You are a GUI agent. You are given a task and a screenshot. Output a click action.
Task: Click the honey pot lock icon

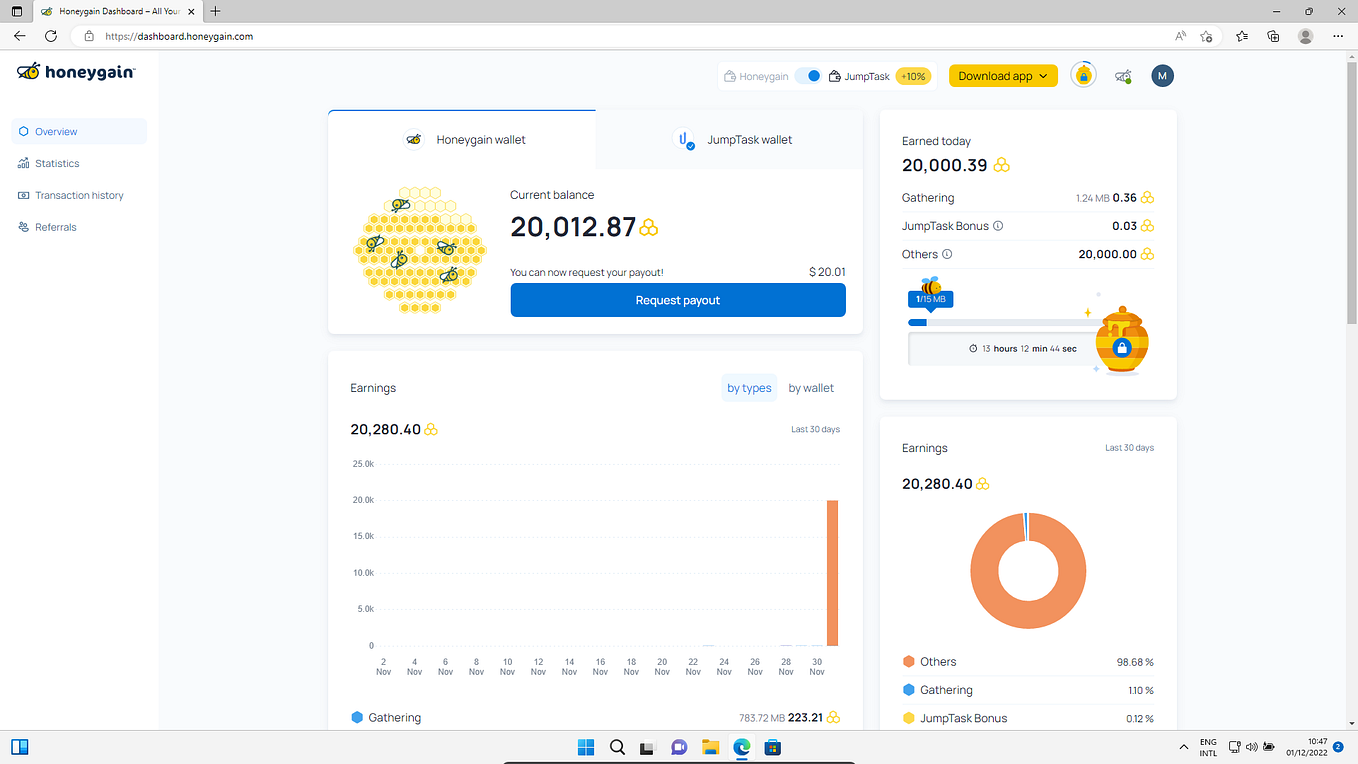(x=1121, y=347)
